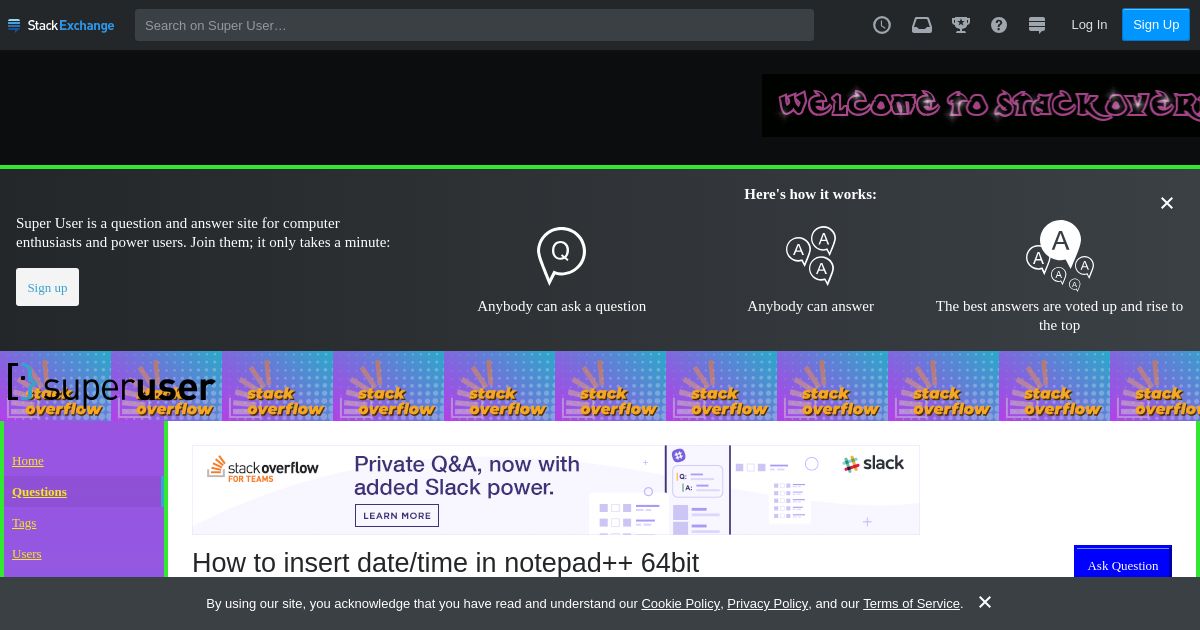The width and height of the screenshot is (1200, 630).
Task: Open Tags in sidebar
Action: point(24,522)
